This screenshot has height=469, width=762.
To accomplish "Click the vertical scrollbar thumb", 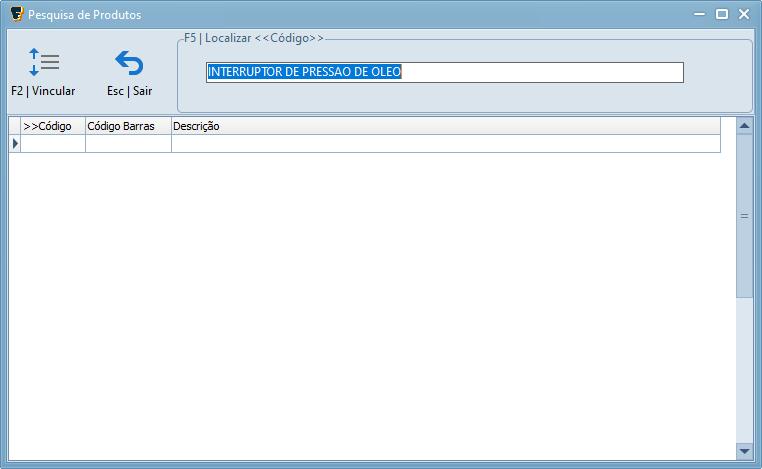I will 744,215.
